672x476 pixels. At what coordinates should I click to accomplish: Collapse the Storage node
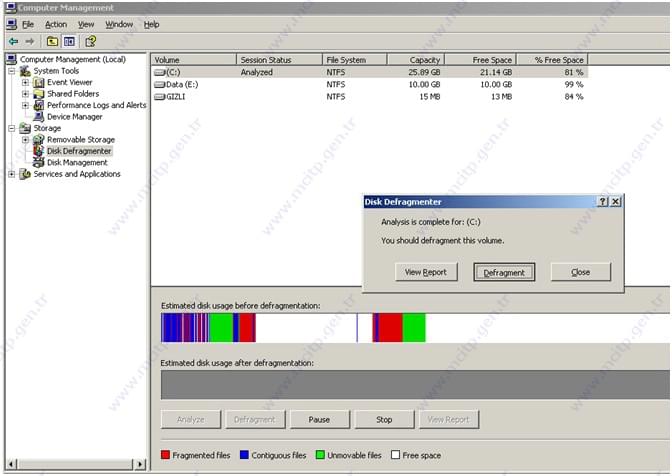tap(12, 128)
